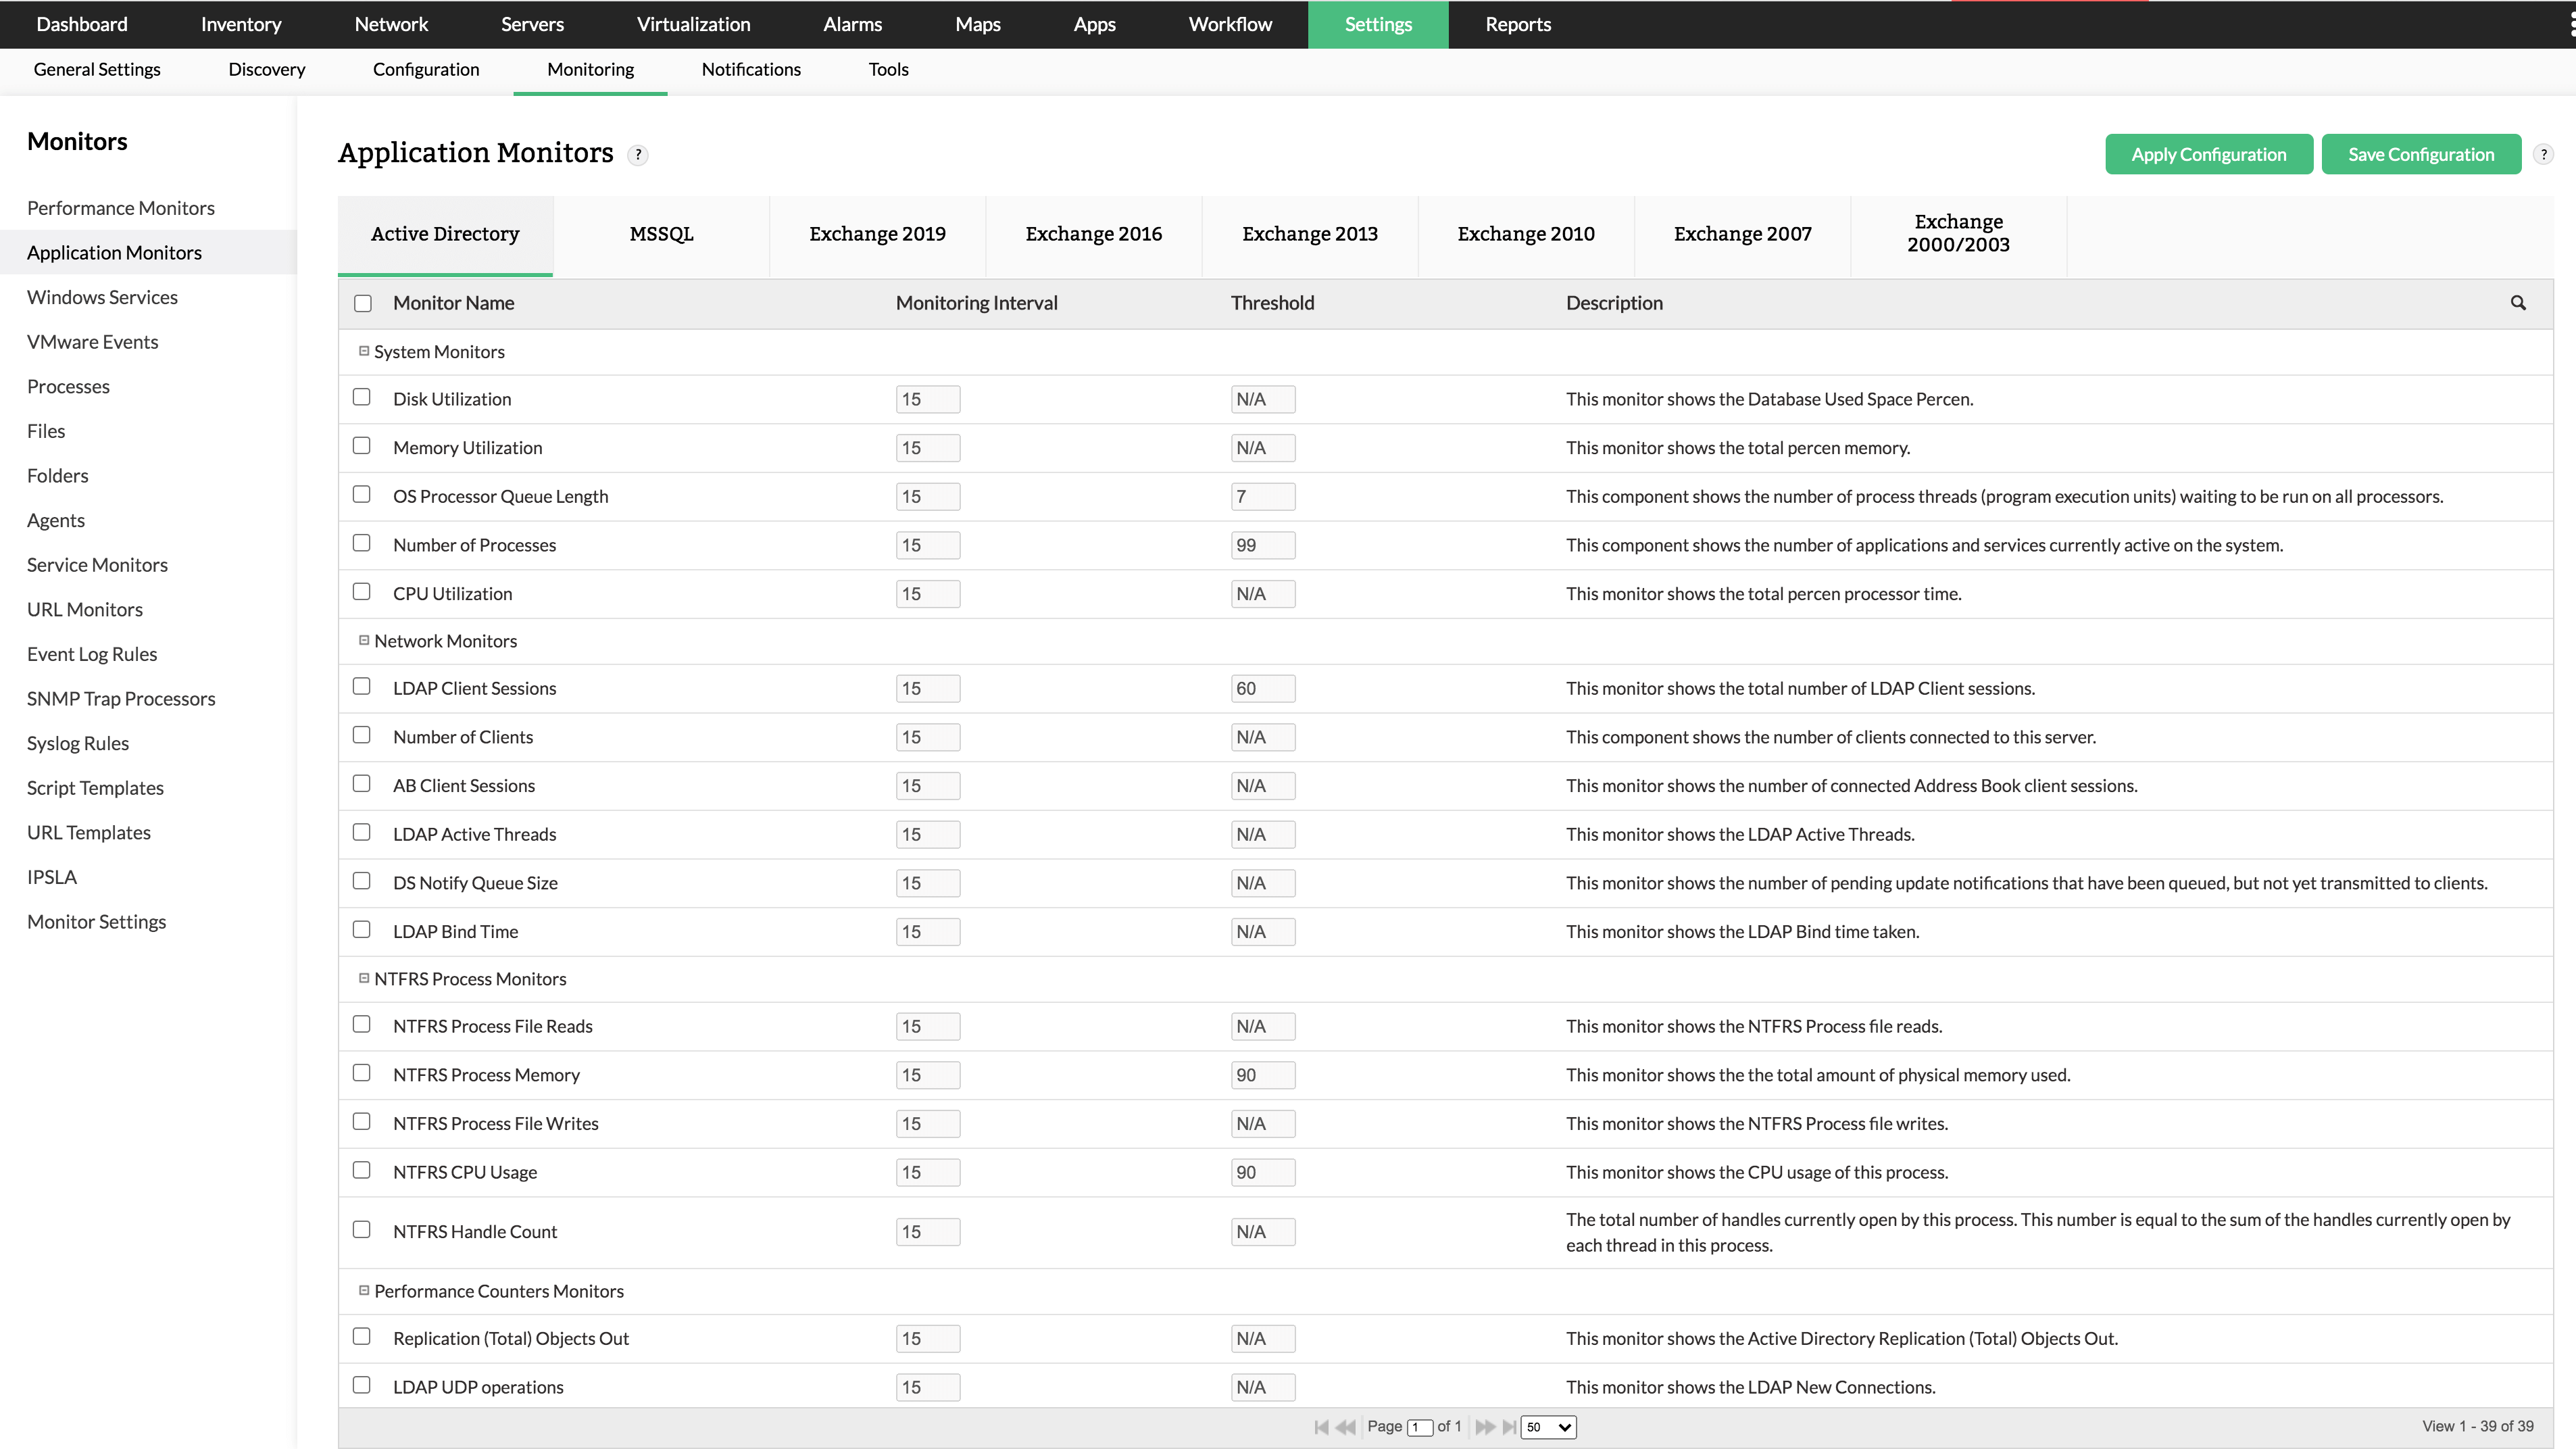
Task: Open search in the monitors table
Action: (2519, 302)
